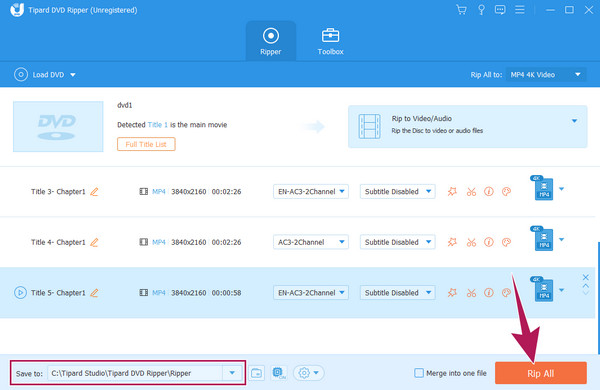Click the 4K MP4 format icon for Title 5
Screen dimensions: 600x390
coord(542,289)
